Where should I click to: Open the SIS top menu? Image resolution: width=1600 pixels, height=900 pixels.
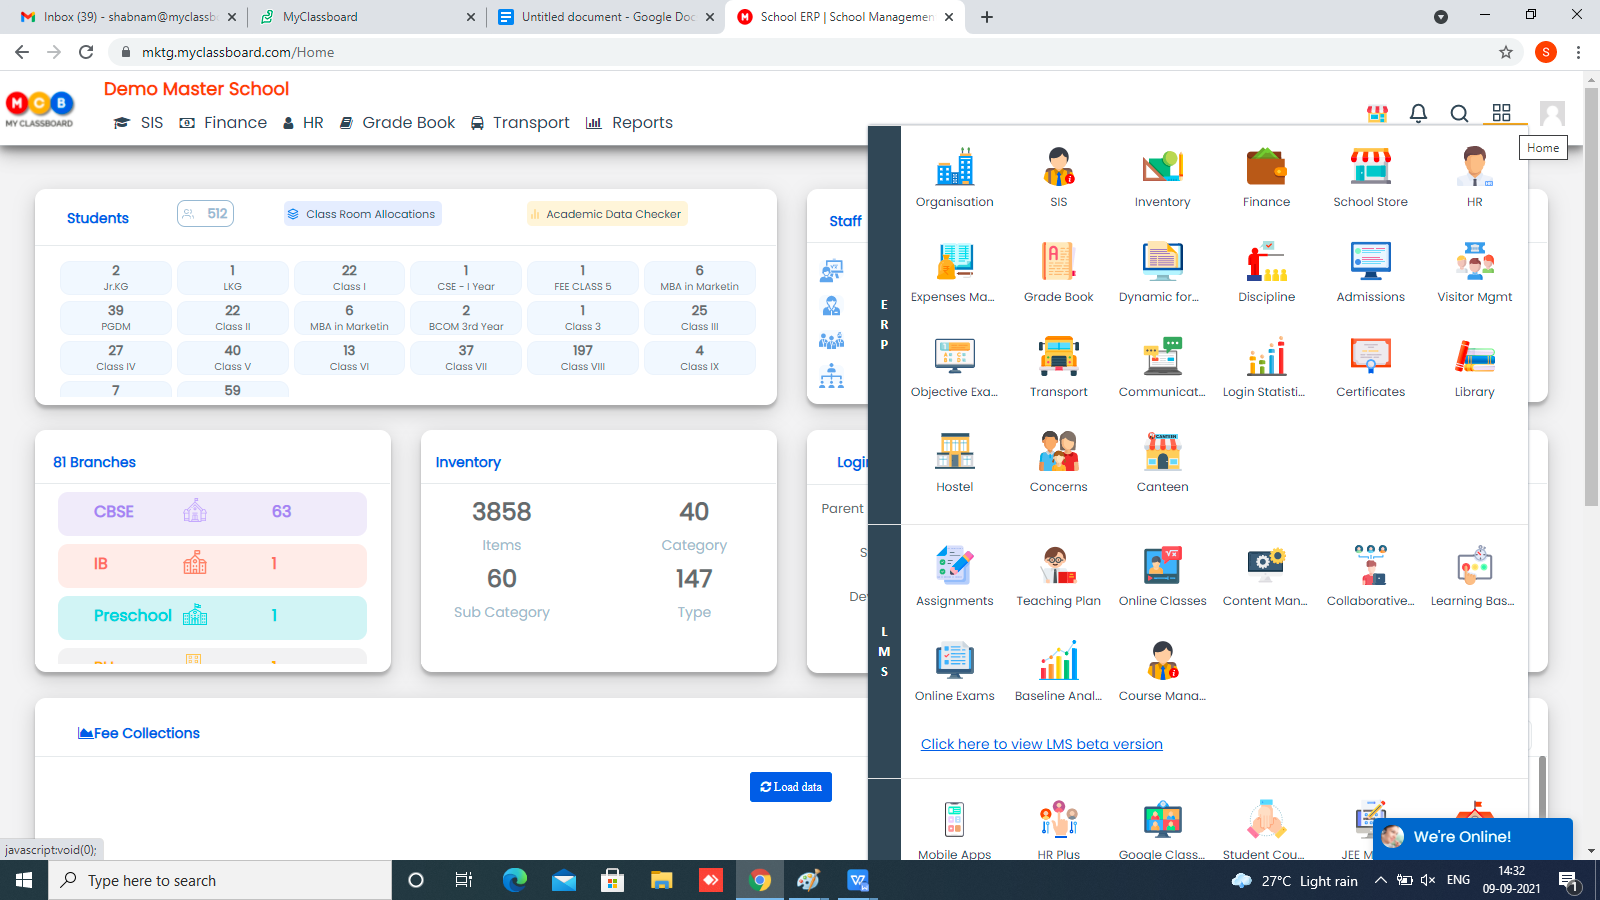pos(138,123)
